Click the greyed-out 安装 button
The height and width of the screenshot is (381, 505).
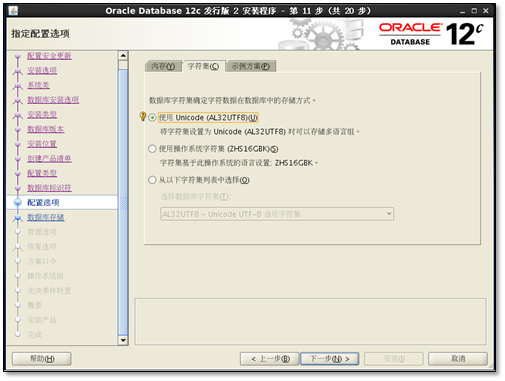pyautogui.click(x=394, y=359)
